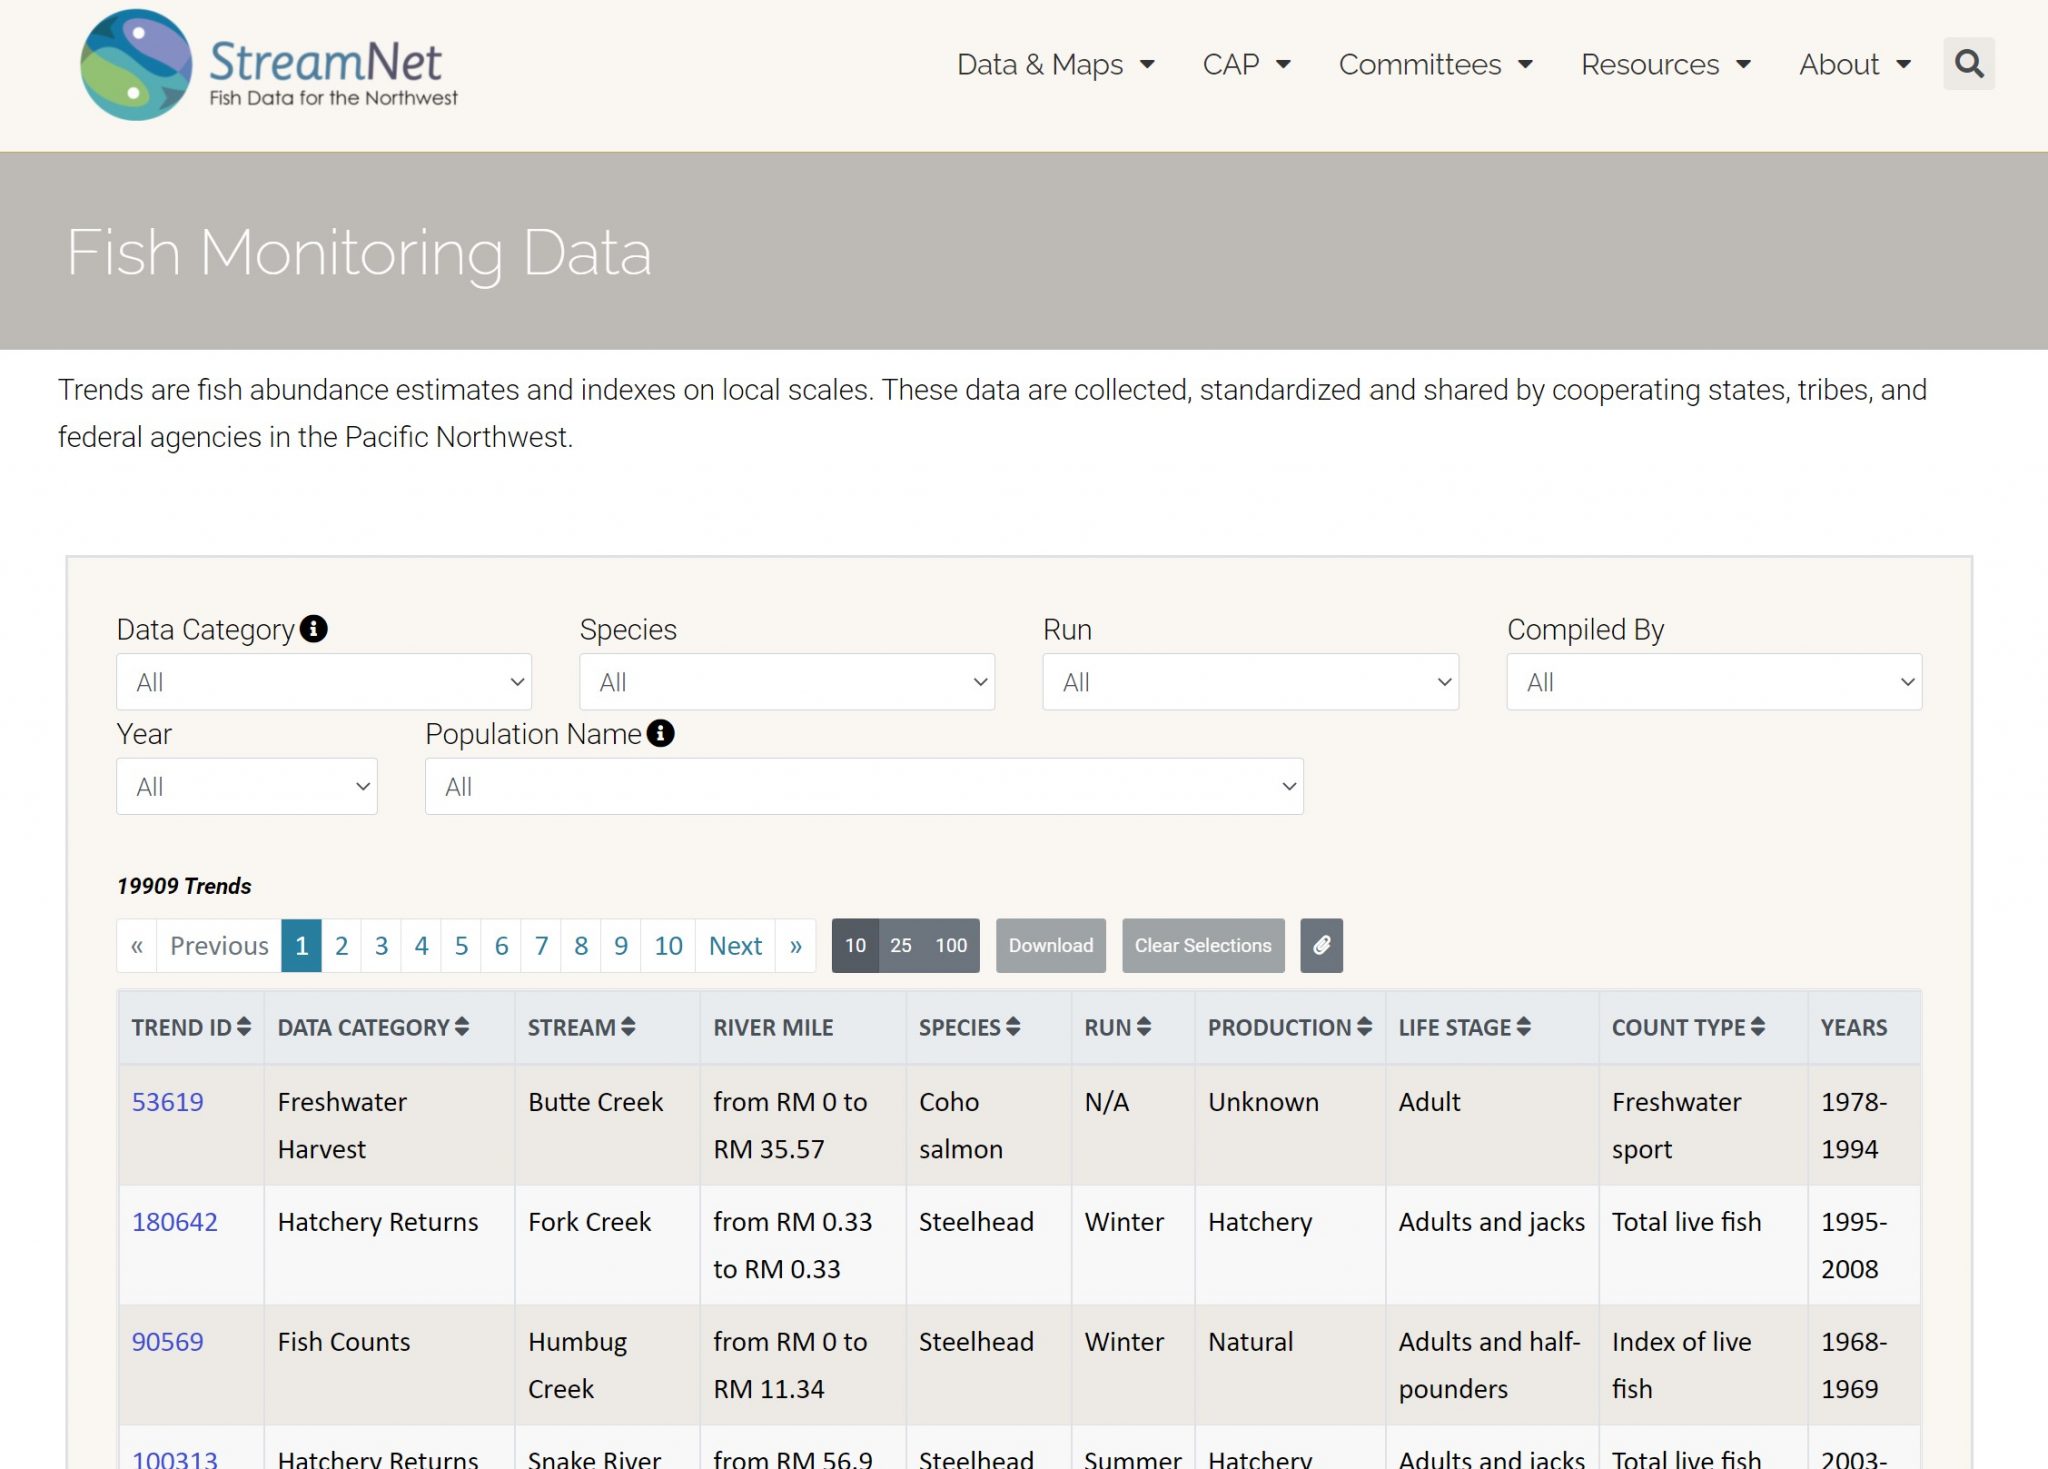View the Data Category info tooltip icon
Screen dimensions: 2048x1469
[x=313, y=630]
